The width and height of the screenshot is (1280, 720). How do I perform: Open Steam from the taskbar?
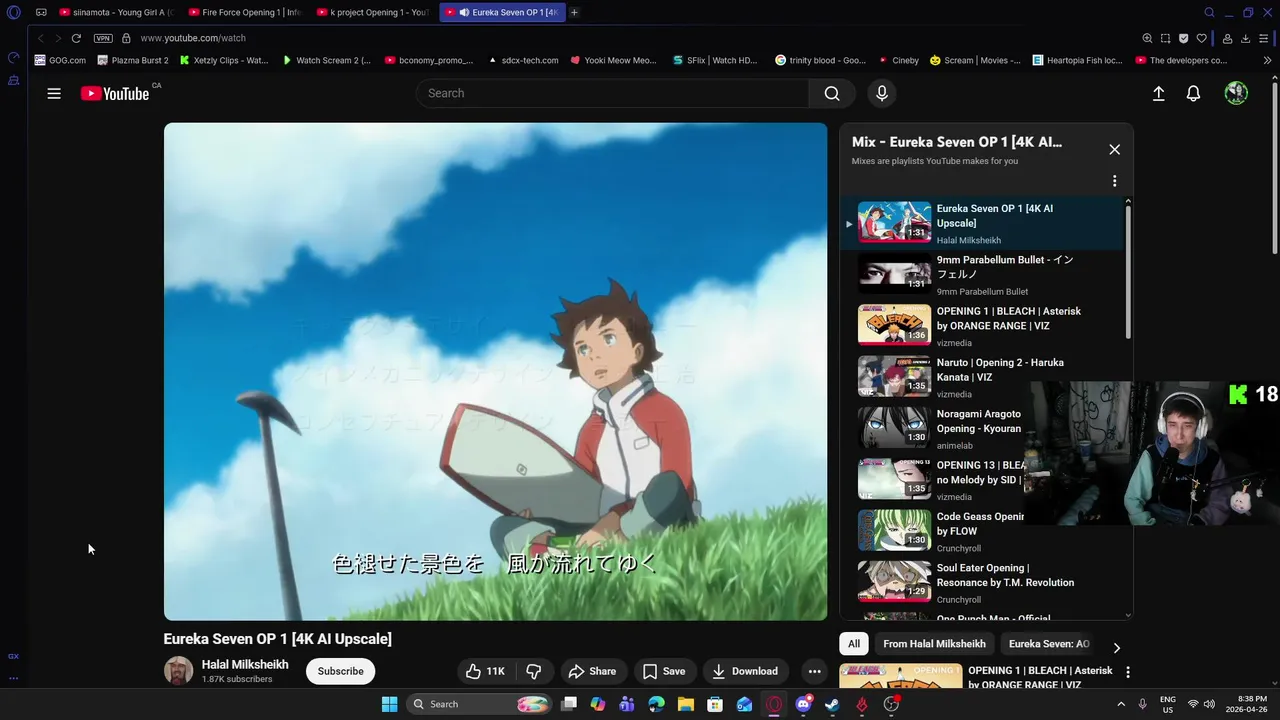pyautogui.click(x=832, y=704)
